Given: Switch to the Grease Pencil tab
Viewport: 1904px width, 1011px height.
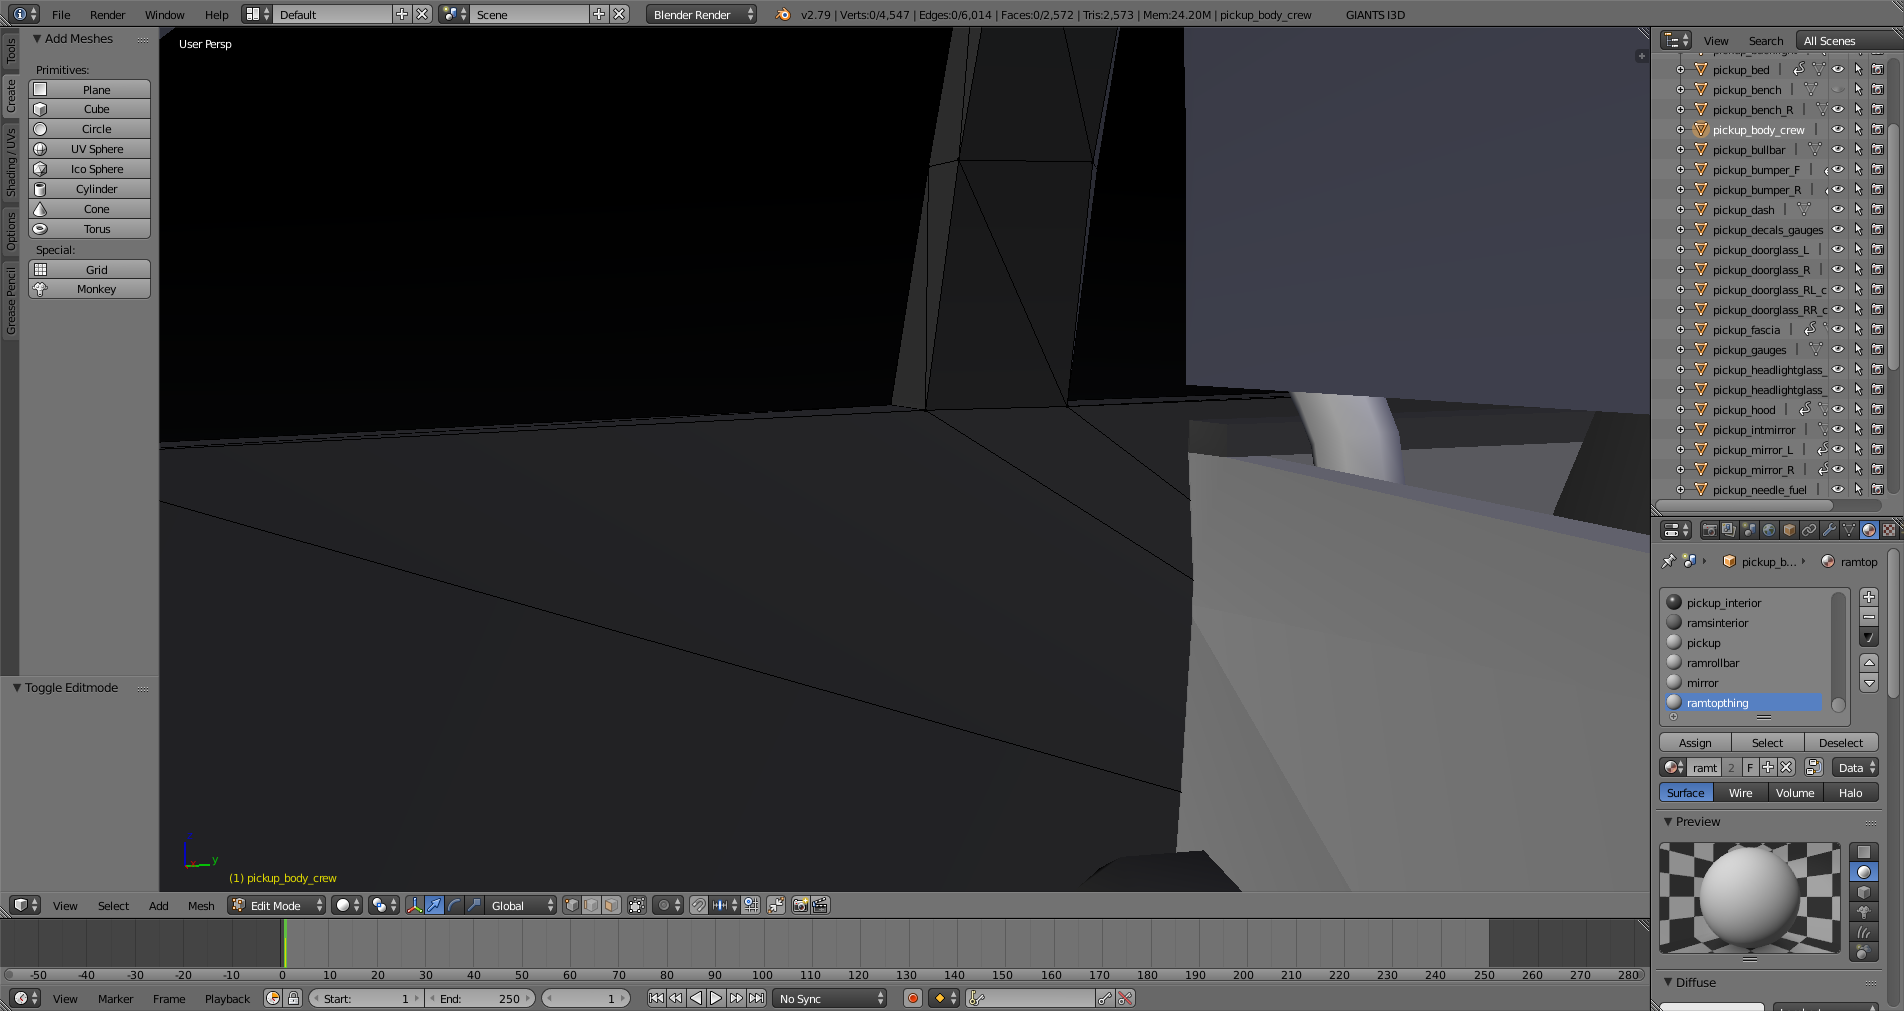Looking at the screenshot, I should [10, 300].
